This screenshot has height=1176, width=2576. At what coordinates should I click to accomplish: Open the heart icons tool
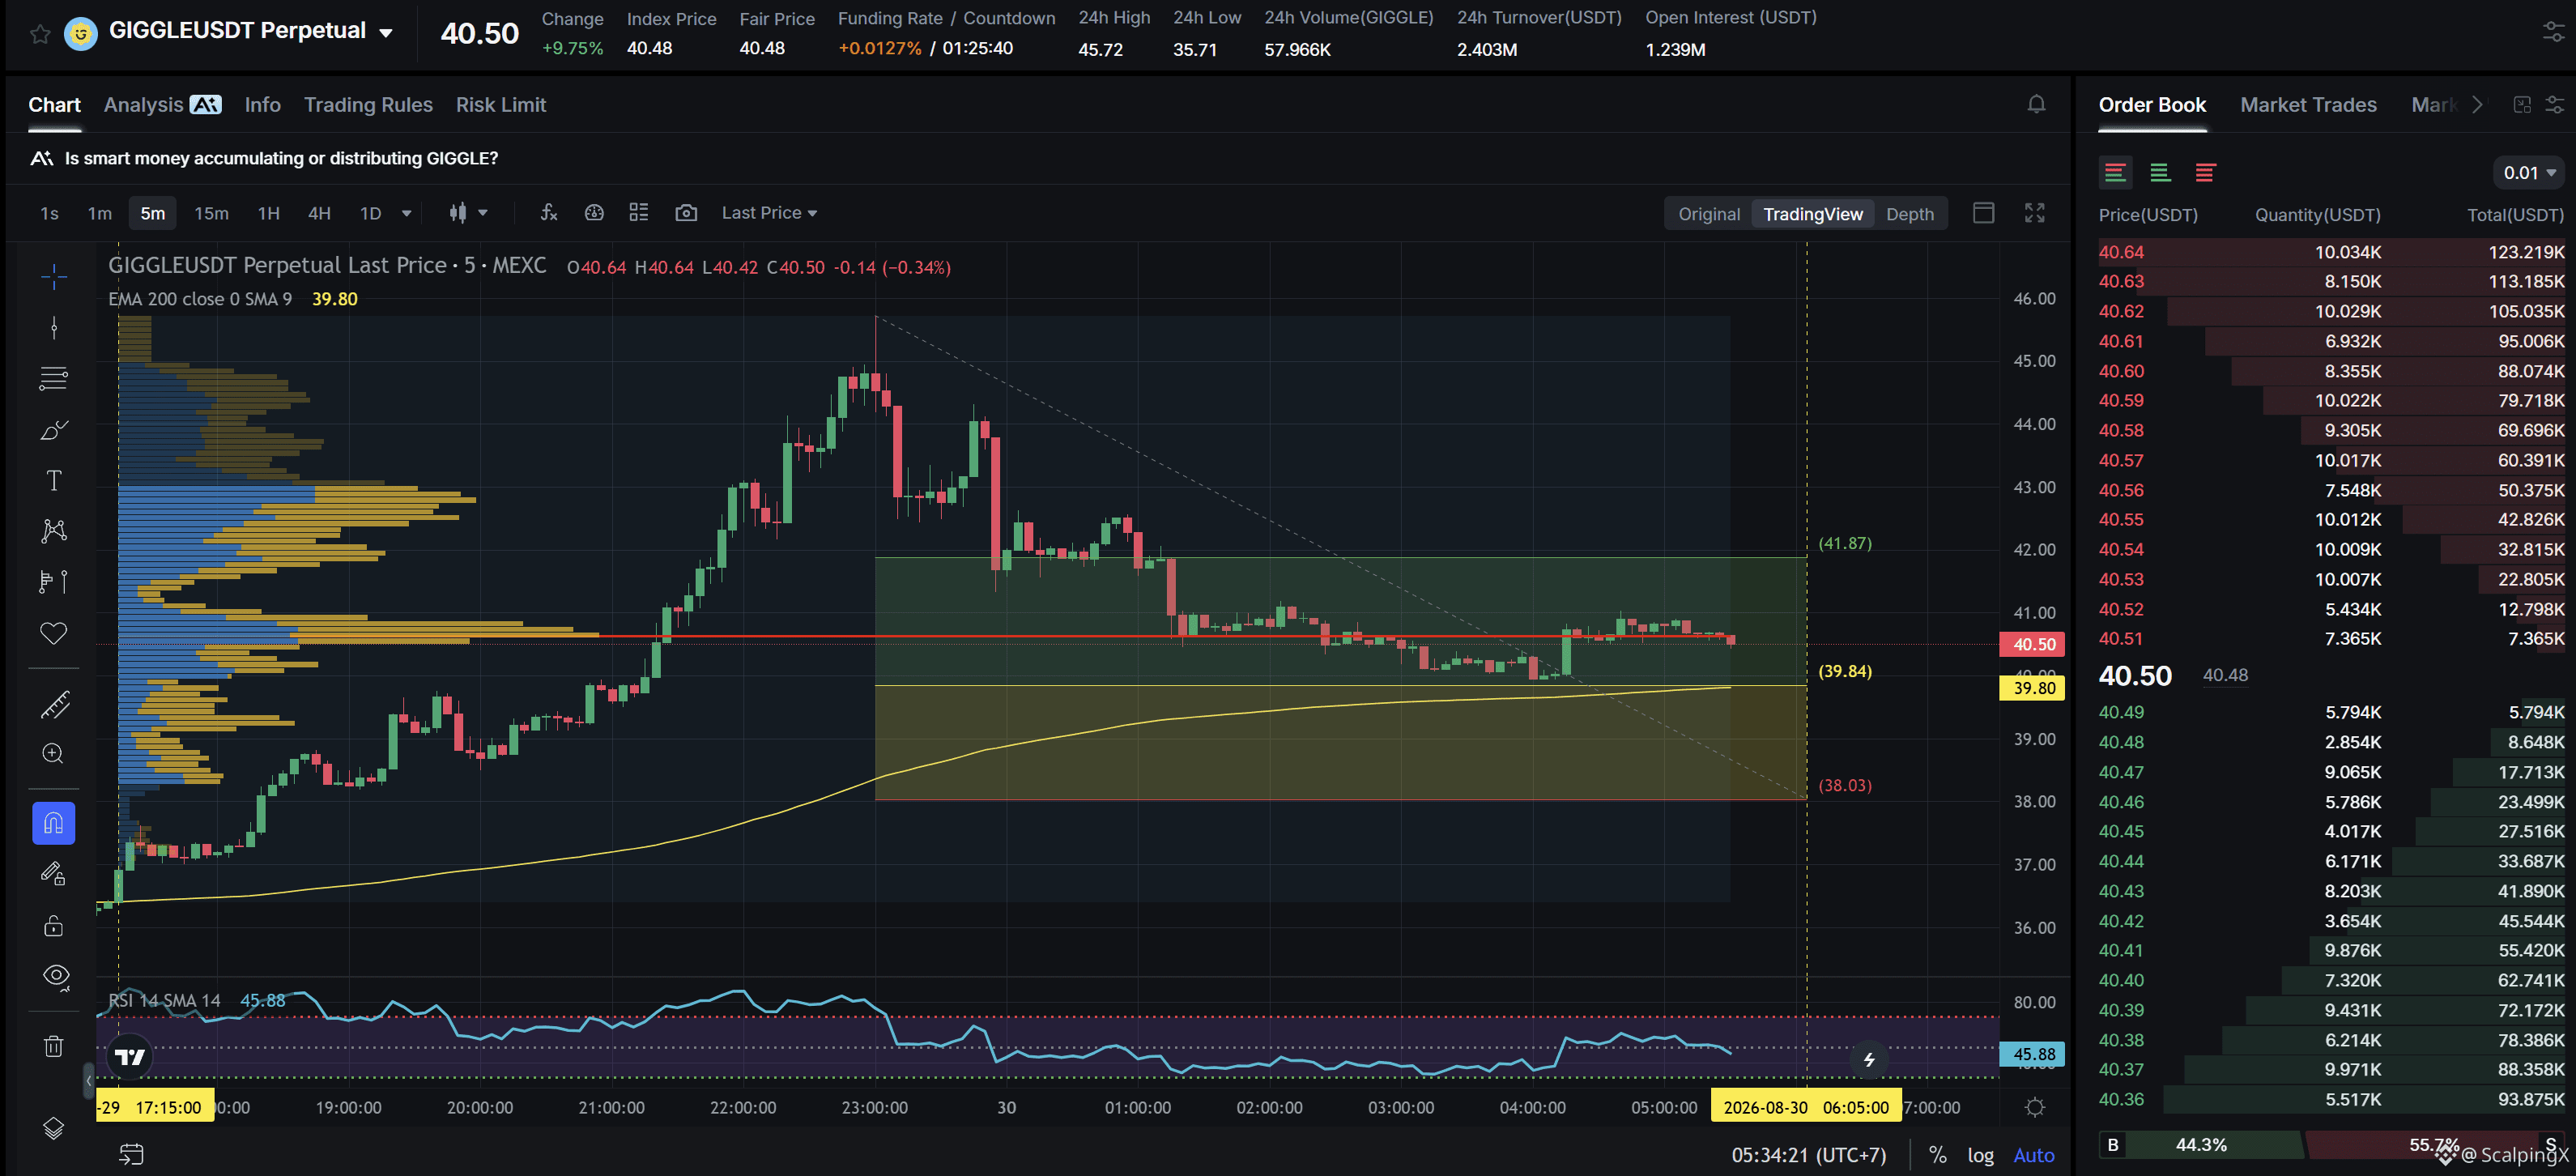[x=54, y=633]
